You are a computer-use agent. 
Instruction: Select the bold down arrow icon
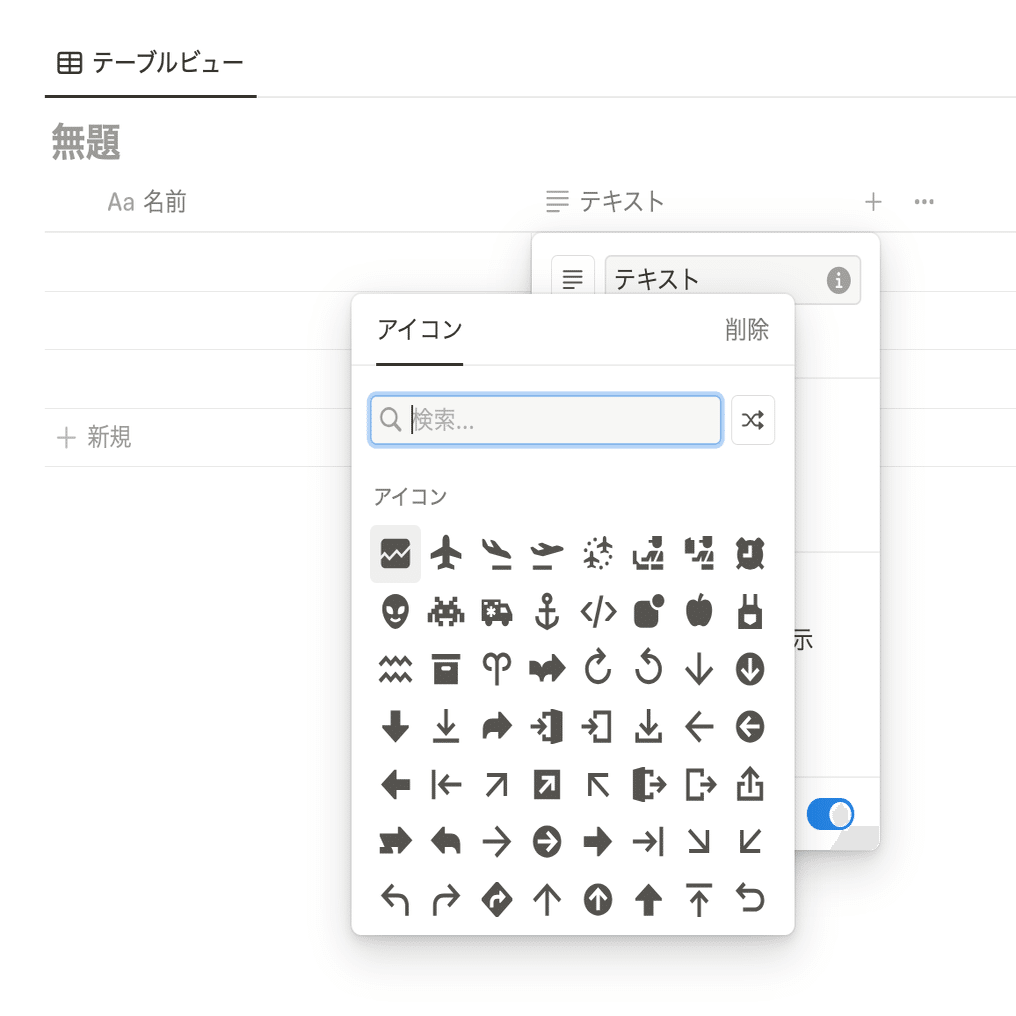pos(395,727)
